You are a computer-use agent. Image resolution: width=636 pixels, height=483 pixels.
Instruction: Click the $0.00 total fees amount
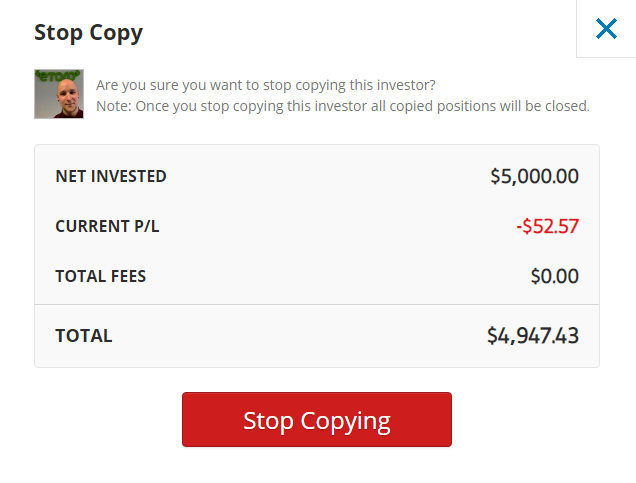click(x=554, y=276)
